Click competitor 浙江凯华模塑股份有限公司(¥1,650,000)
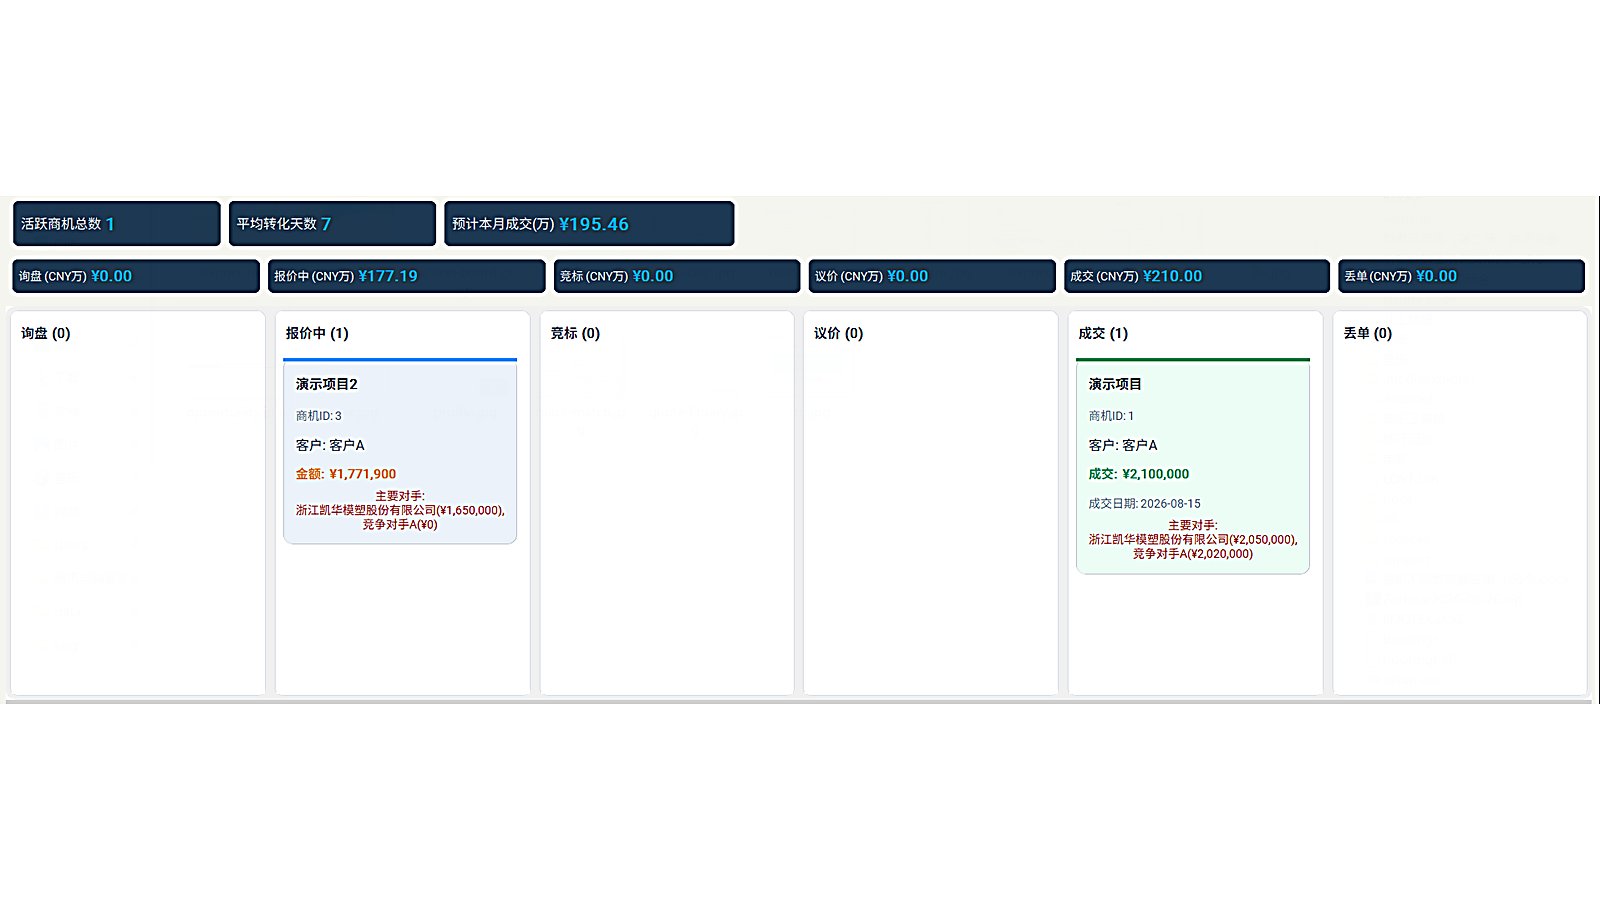The width and height of the screenshot is (1600, 900). [x=399, y=510]
